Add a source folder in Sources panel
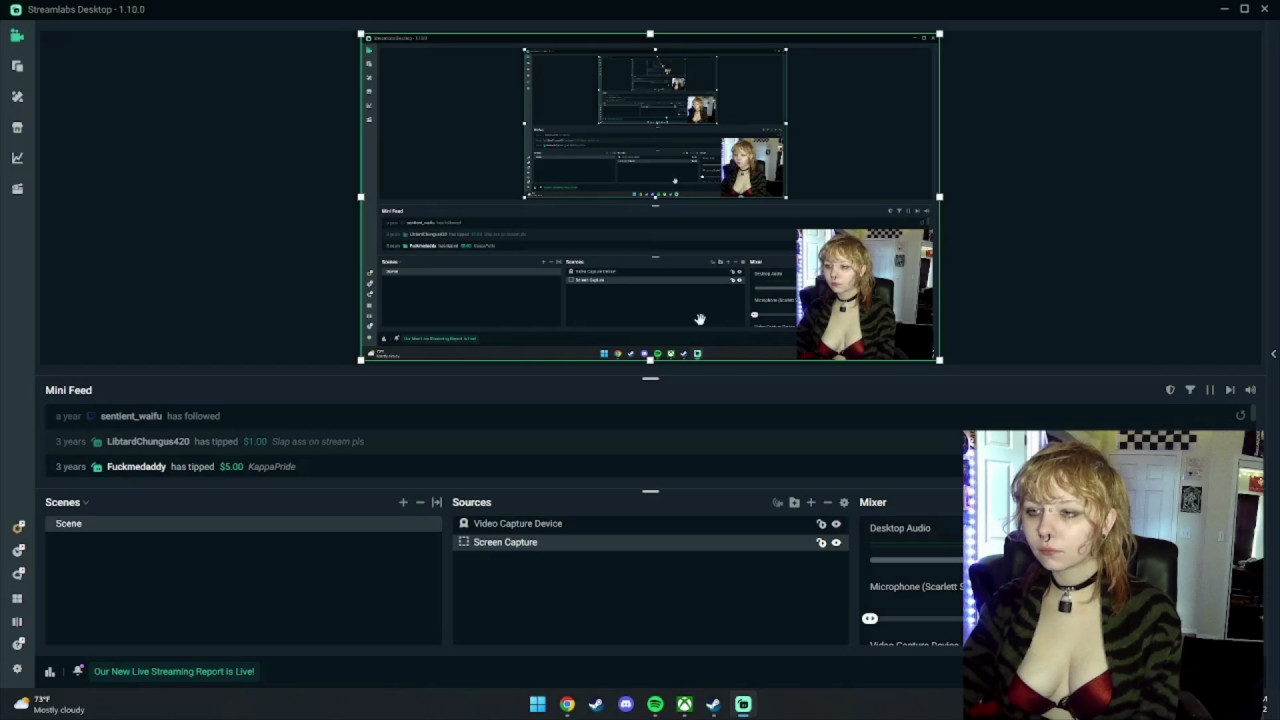Viewport: 1280px width, 720px height. 794,502
